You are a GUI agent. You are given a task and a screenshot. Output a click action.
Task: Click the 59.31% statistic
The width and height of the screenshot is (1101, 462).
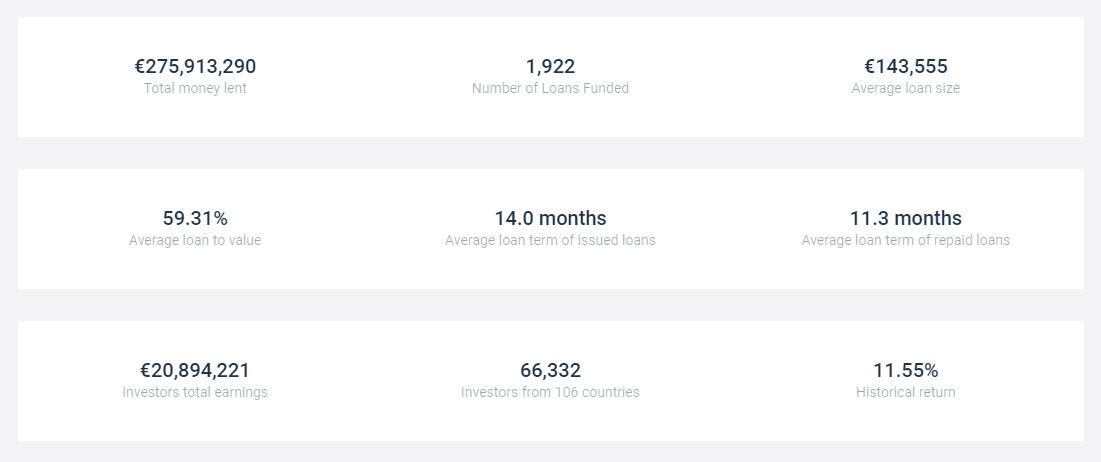pyautogui.click(x=195, y=218)
